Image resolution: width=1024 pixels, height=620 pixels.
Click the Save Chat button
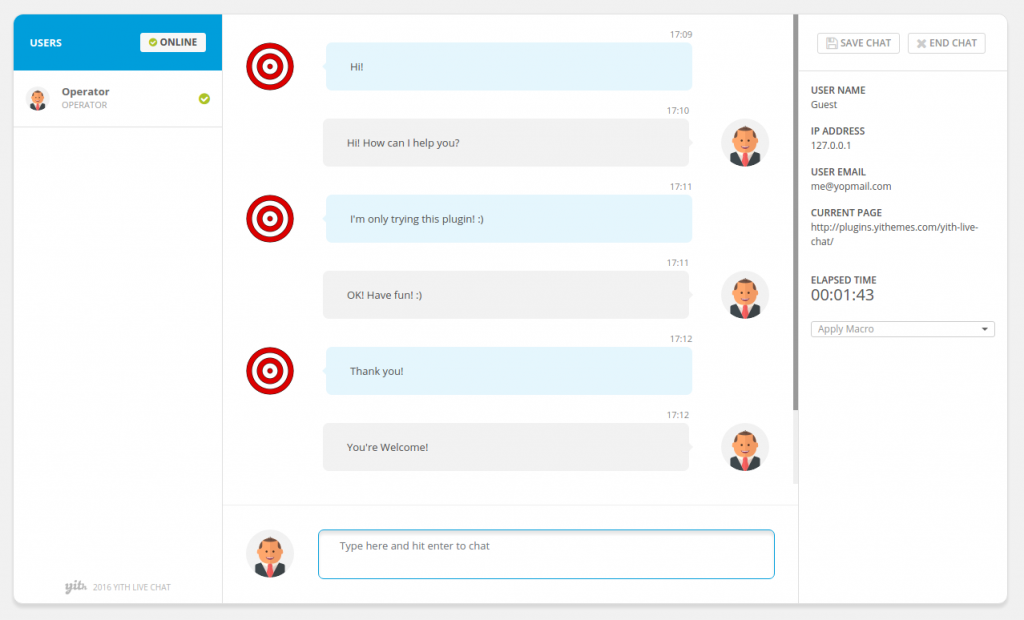tap(858, 43)
